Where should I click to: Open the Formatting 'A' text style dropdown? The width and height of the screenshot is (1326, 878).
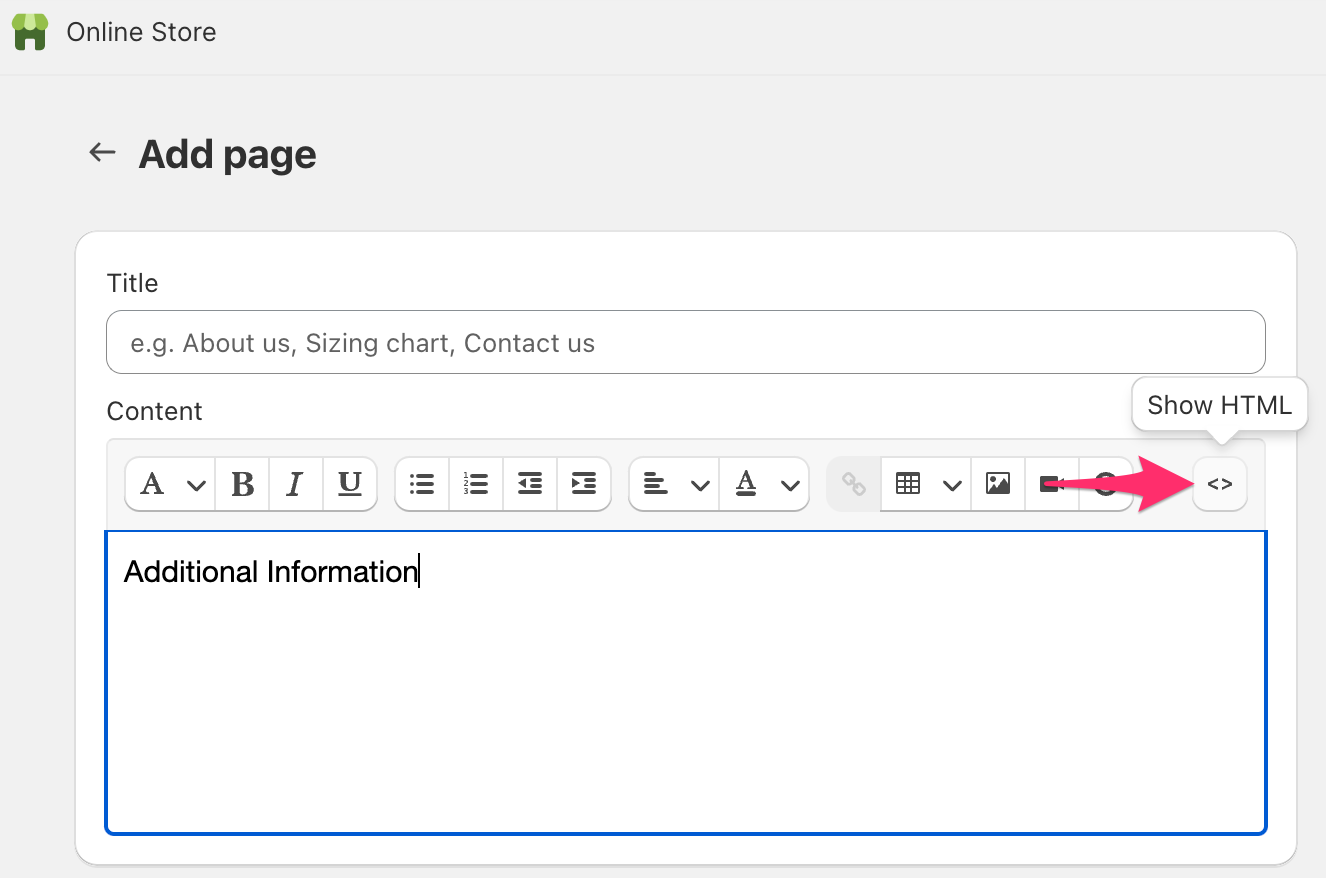[x=170, y=484]
